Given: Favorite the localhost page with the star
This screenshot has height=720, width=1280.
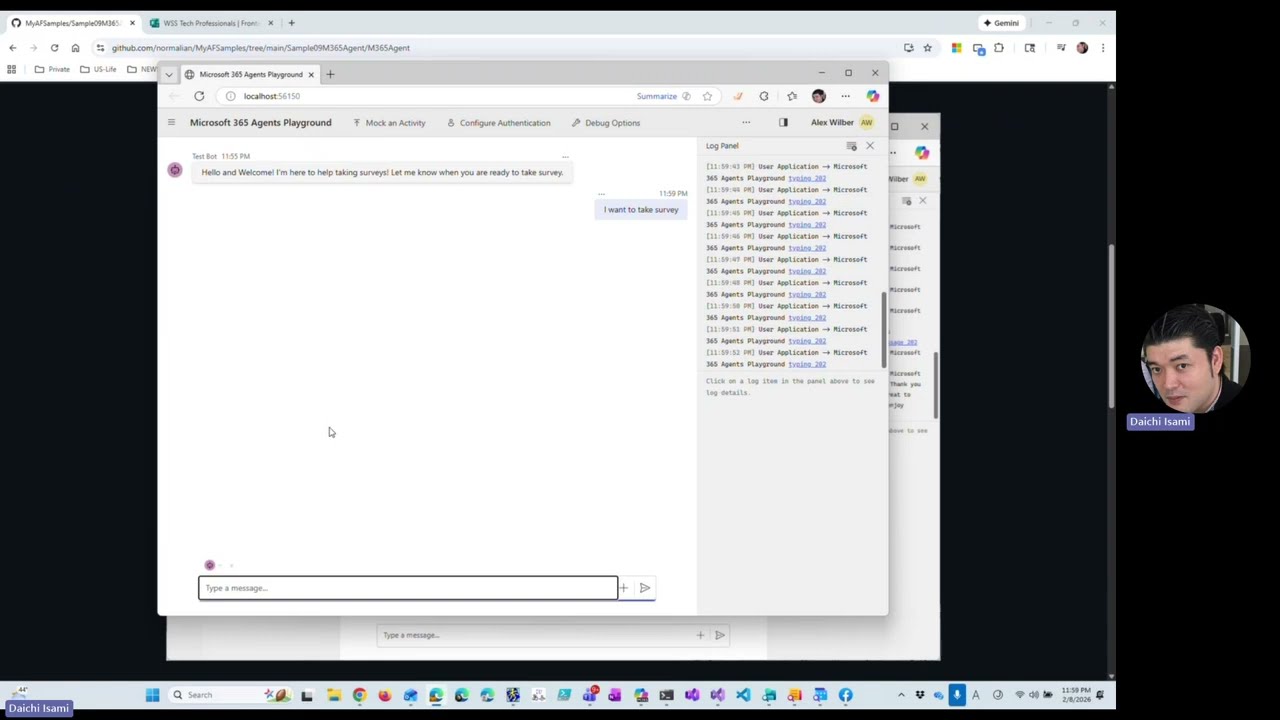Looking at the screenshot, I should click(707, 96).
